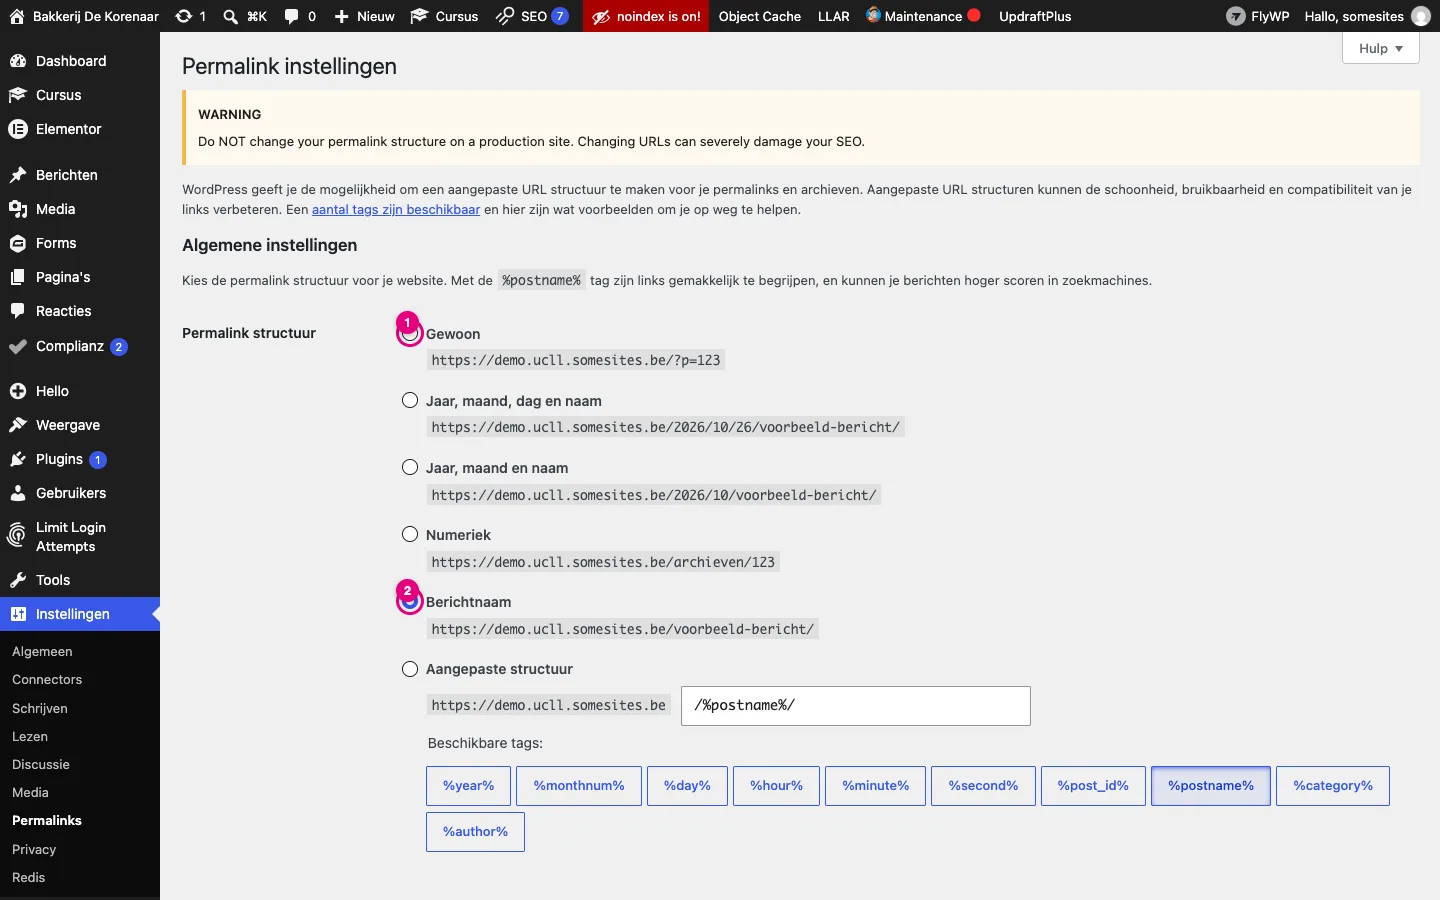The width and height of the screenshot is (1440, 900).
Task: Select 'Jaar, maand en naam' radio
Action: click(x=410, y=467)
